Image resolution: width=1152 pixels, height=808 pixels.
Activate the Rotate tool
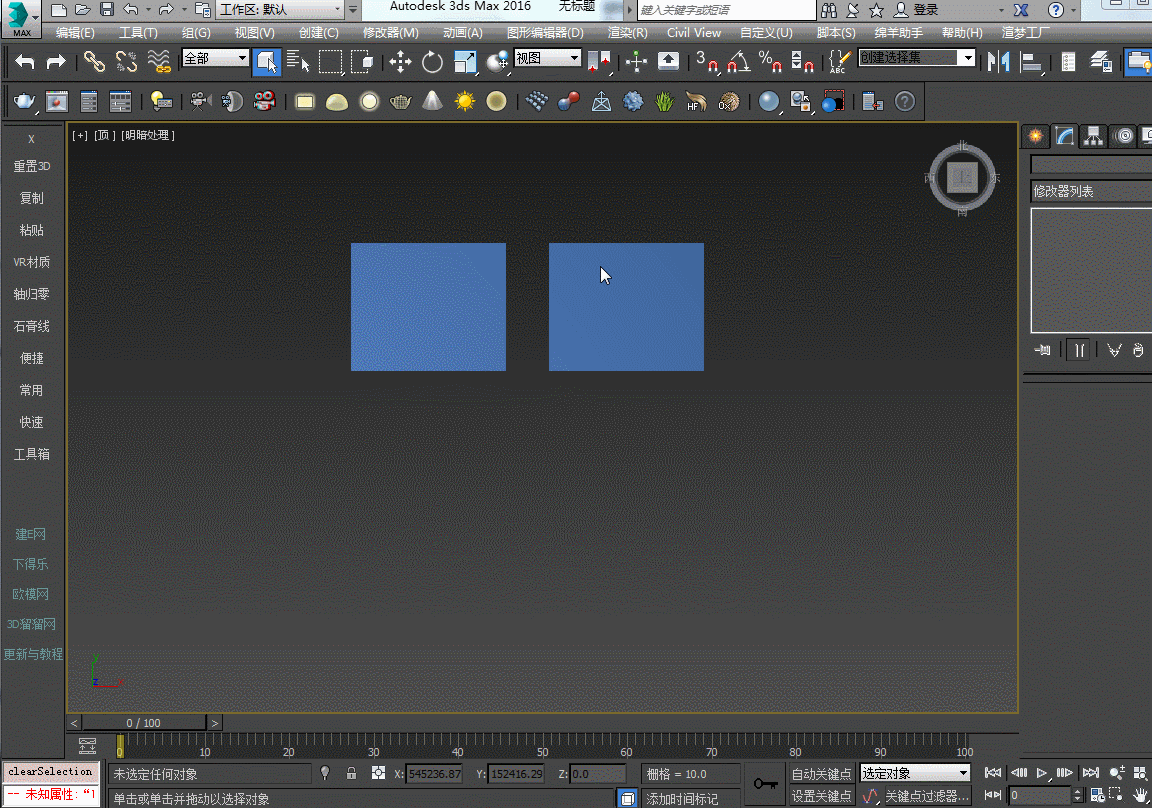432,62
